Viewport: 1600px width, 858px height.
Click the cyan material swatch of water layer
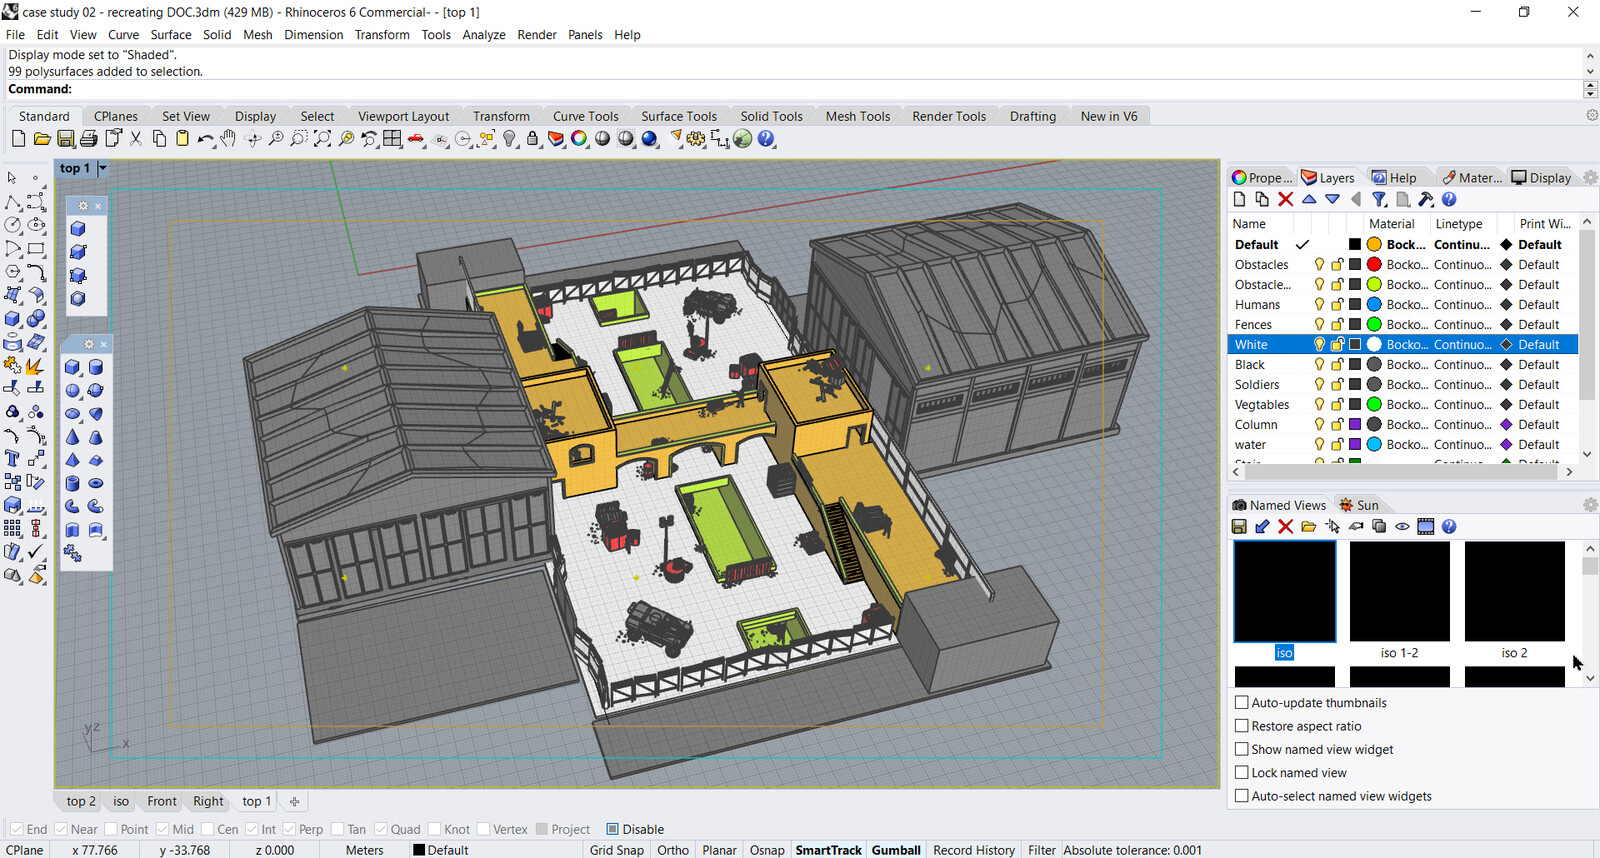pos(1374,444)
